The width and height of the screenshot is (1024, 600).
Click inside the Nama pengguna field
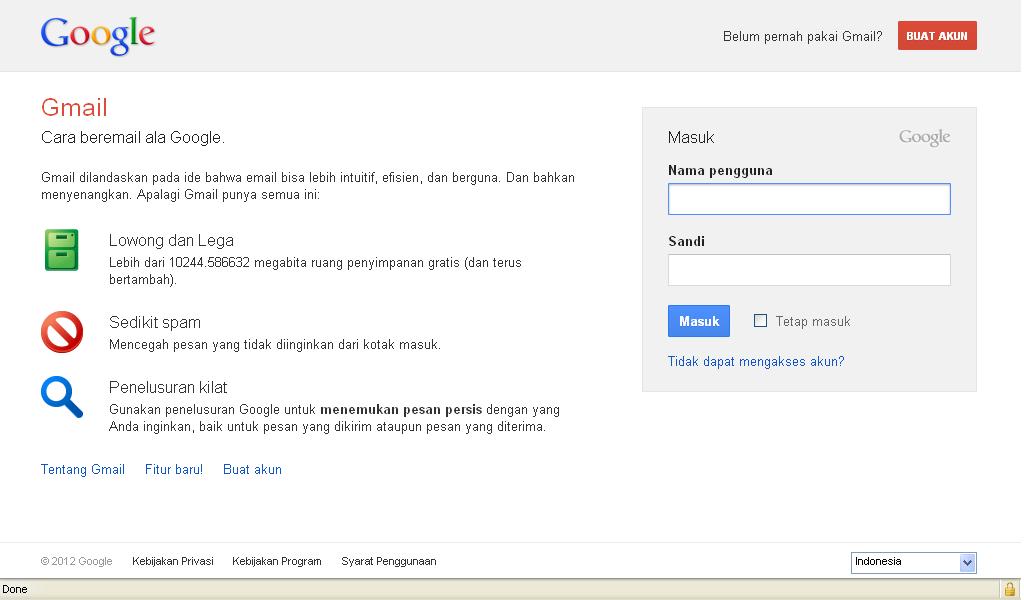[x=808, y=199]
